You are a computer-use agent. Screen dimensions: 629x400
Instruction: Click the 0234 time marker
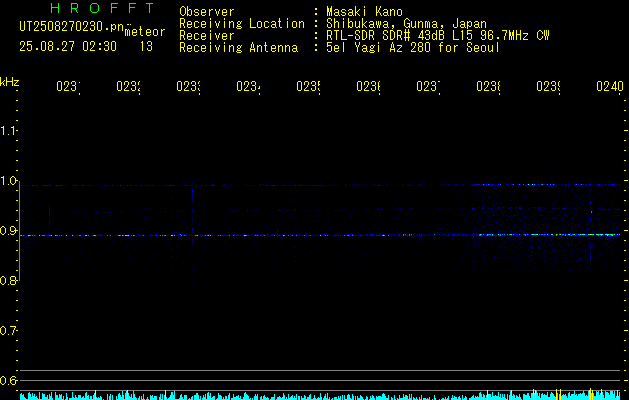coord(248,86)
